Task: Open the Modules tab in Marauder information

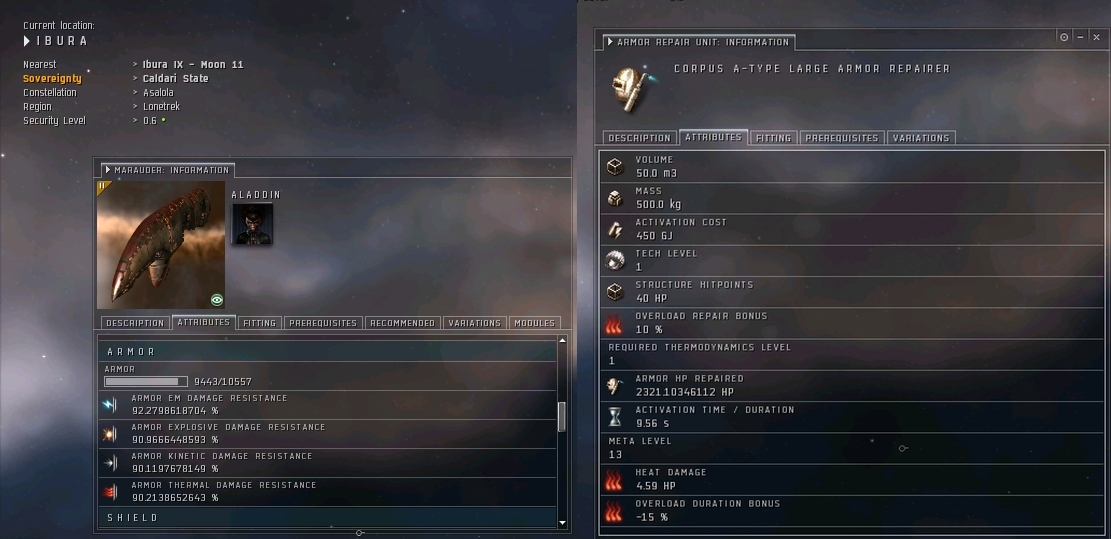Action: tap(534, 323)
